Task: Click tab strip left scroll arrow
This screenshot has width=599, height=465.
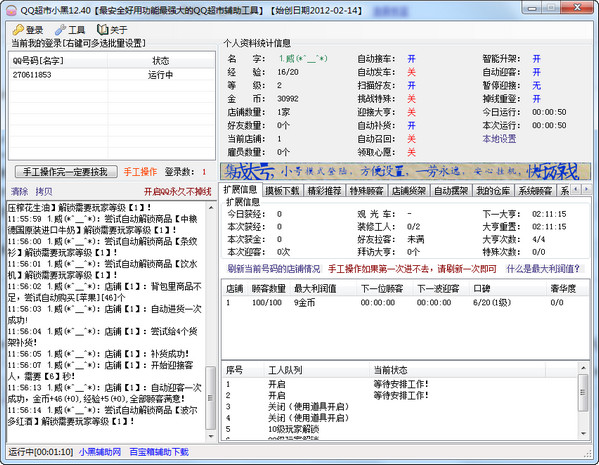Action: pos(576,189)
